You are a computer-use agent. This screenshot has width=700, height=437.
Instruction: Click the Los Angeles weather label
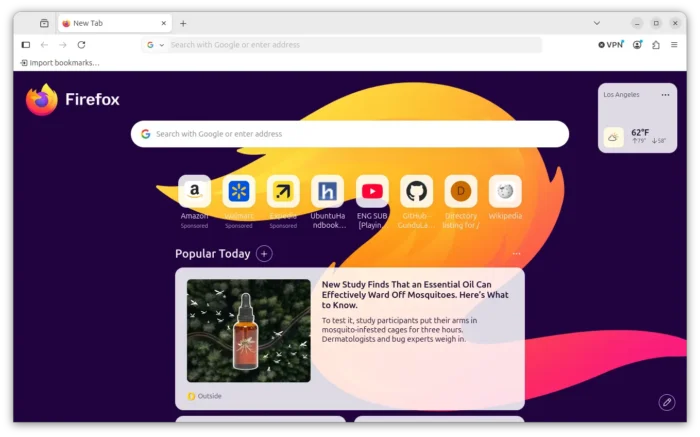click(x=621, y=95)
